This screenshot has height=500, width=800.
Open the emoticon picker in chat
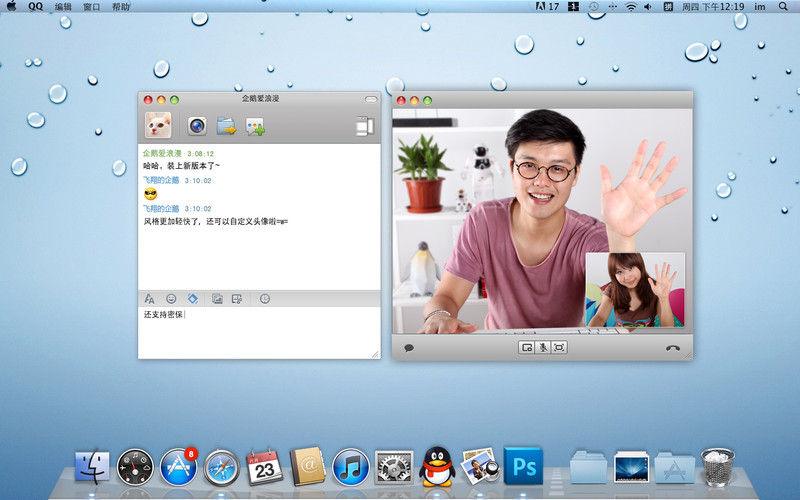(171, 298)
